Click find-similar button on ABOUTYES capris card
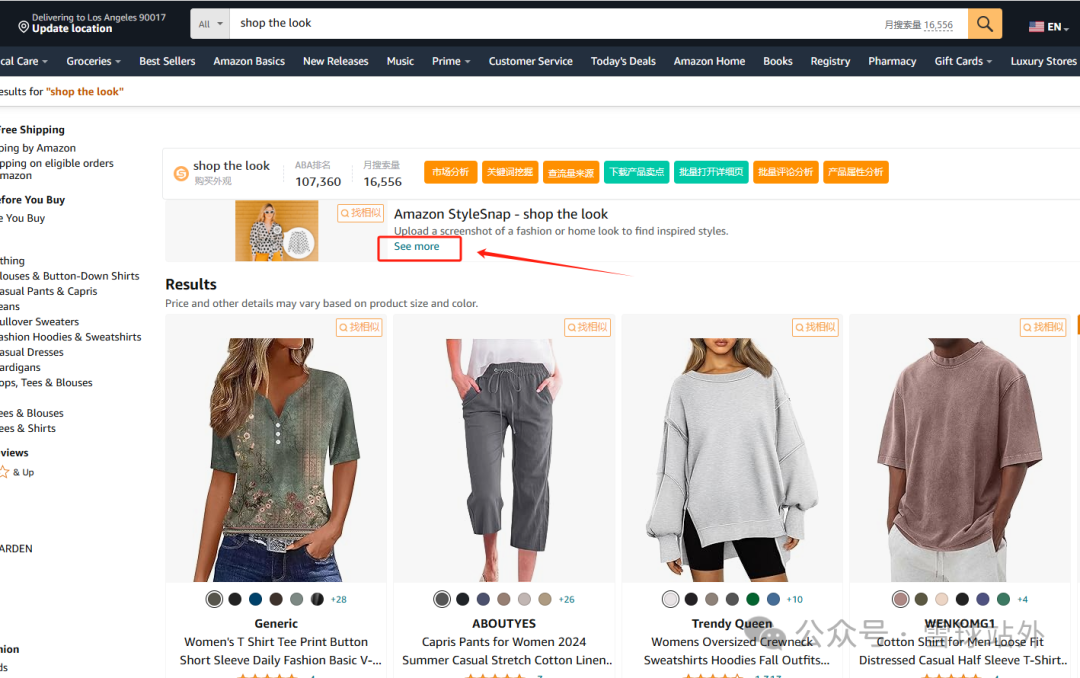1080x678 pixels. [588, 327]
